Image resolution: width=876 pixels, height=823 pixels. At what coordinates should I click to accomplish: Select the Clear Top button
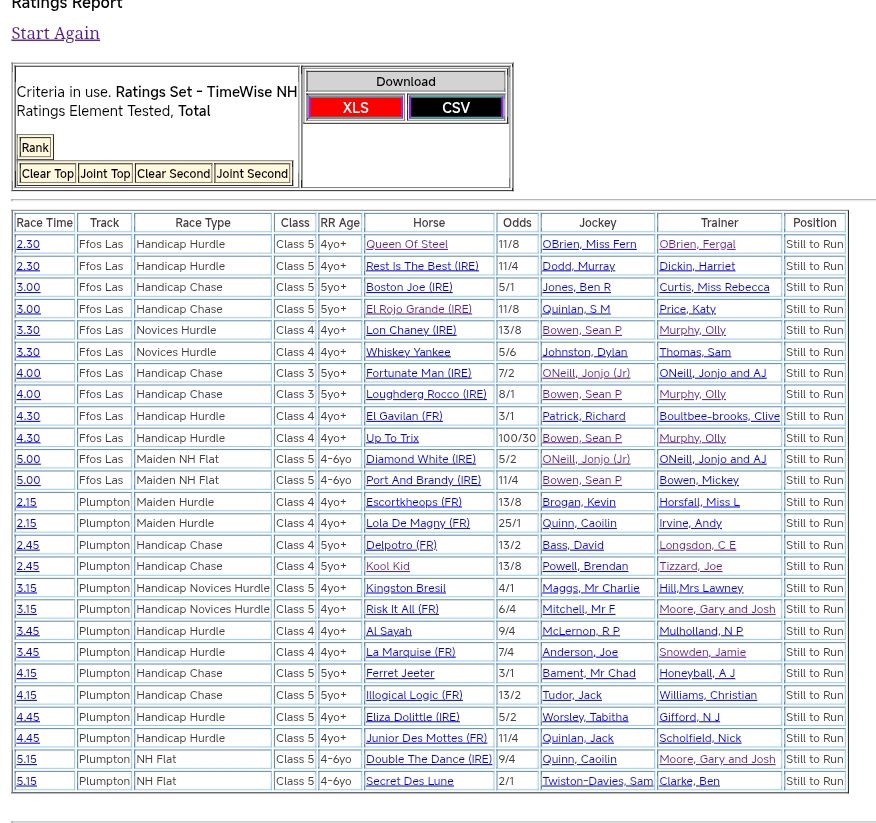click(48, 174)
